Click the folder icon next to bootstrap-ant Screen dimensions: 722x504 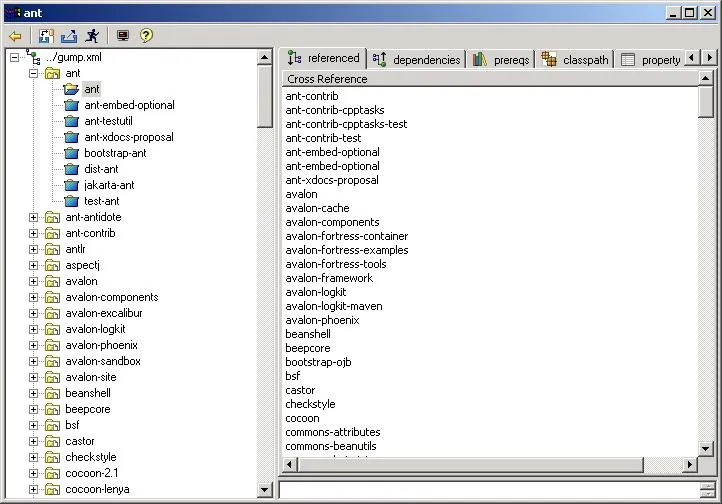71,153
